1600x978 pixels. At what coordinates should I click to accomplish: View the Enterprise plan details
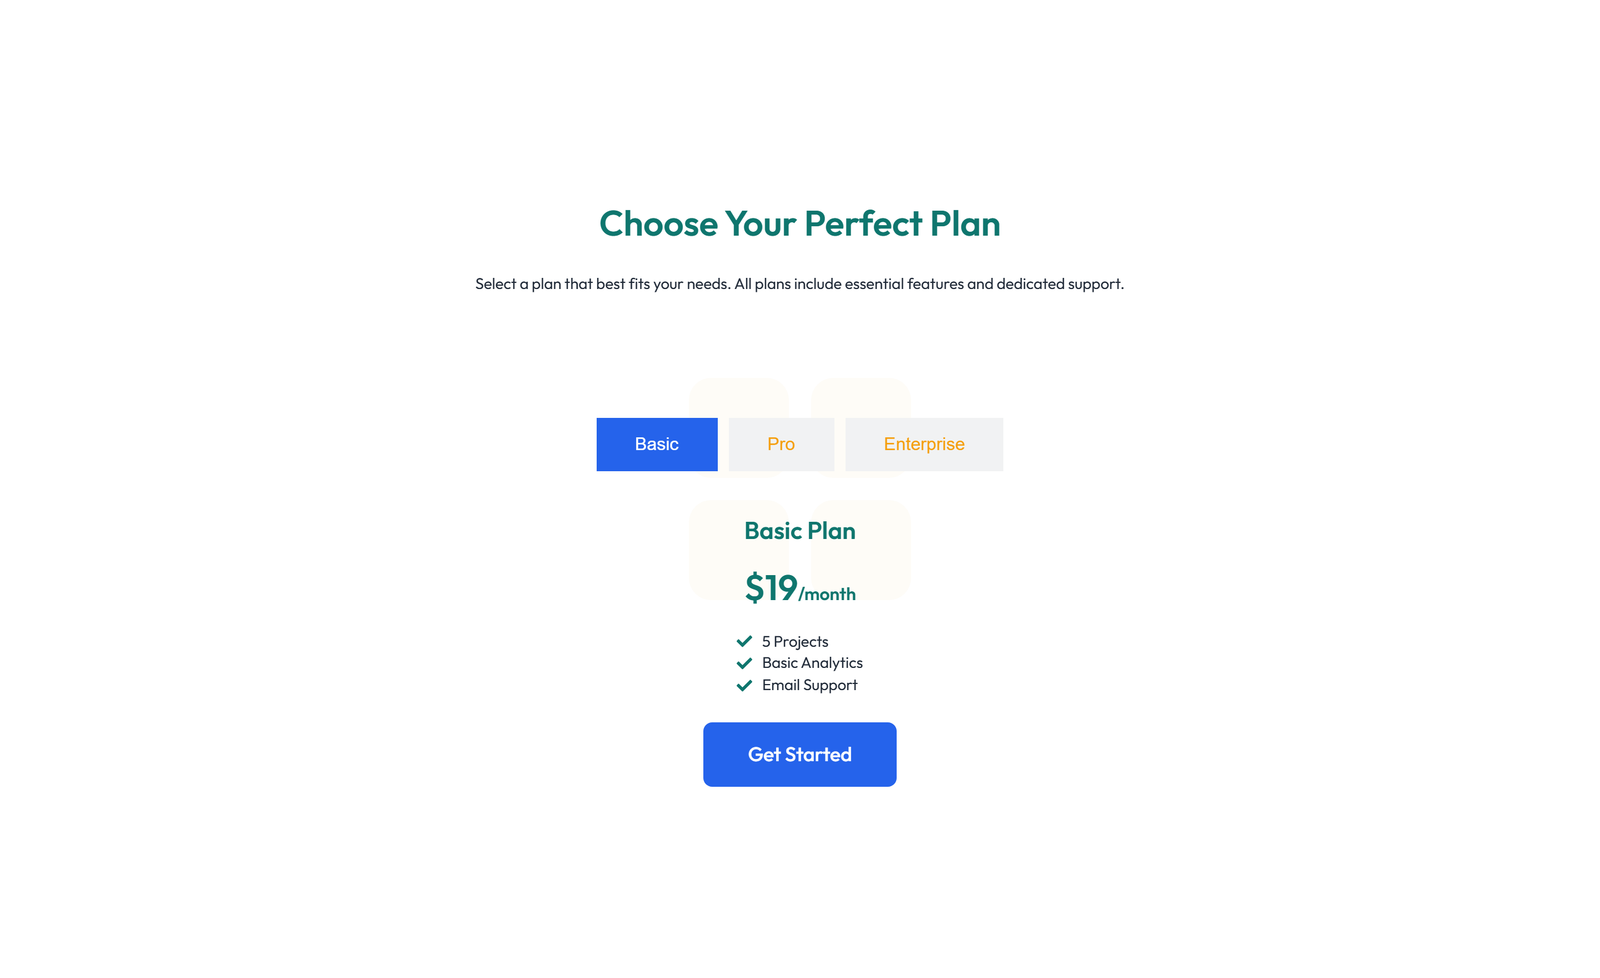coord(923,444)
